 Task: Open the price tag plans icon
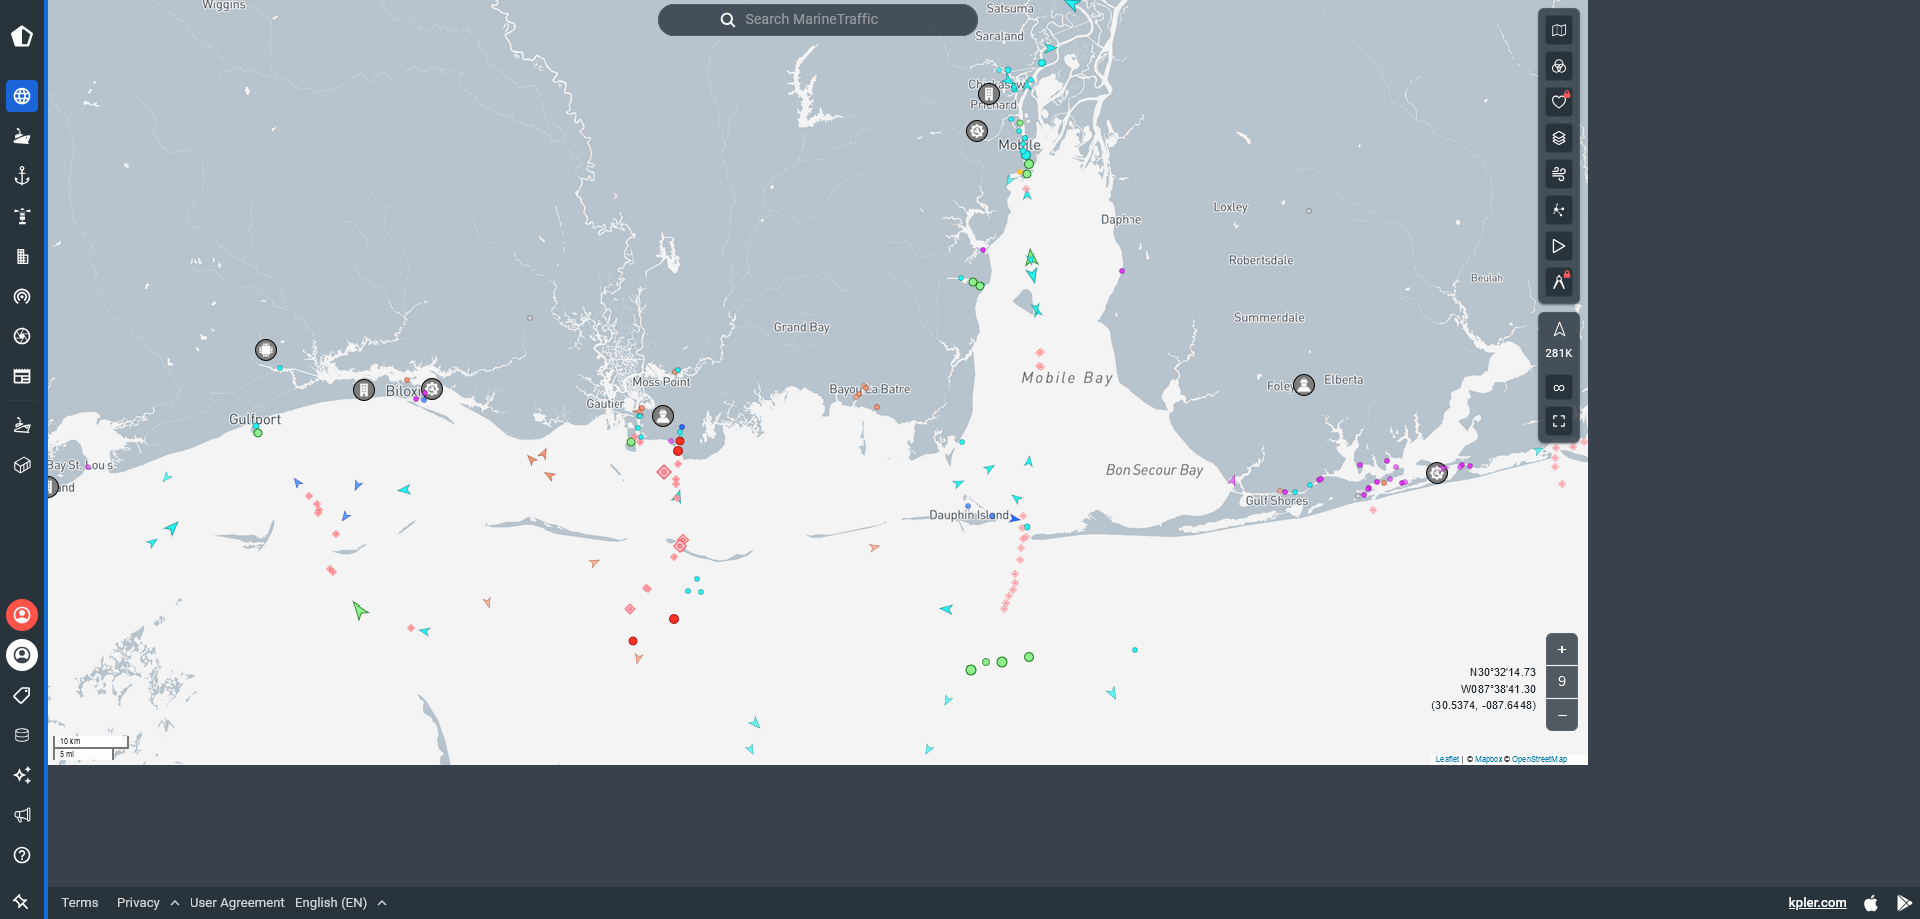(x=22, y=695)
